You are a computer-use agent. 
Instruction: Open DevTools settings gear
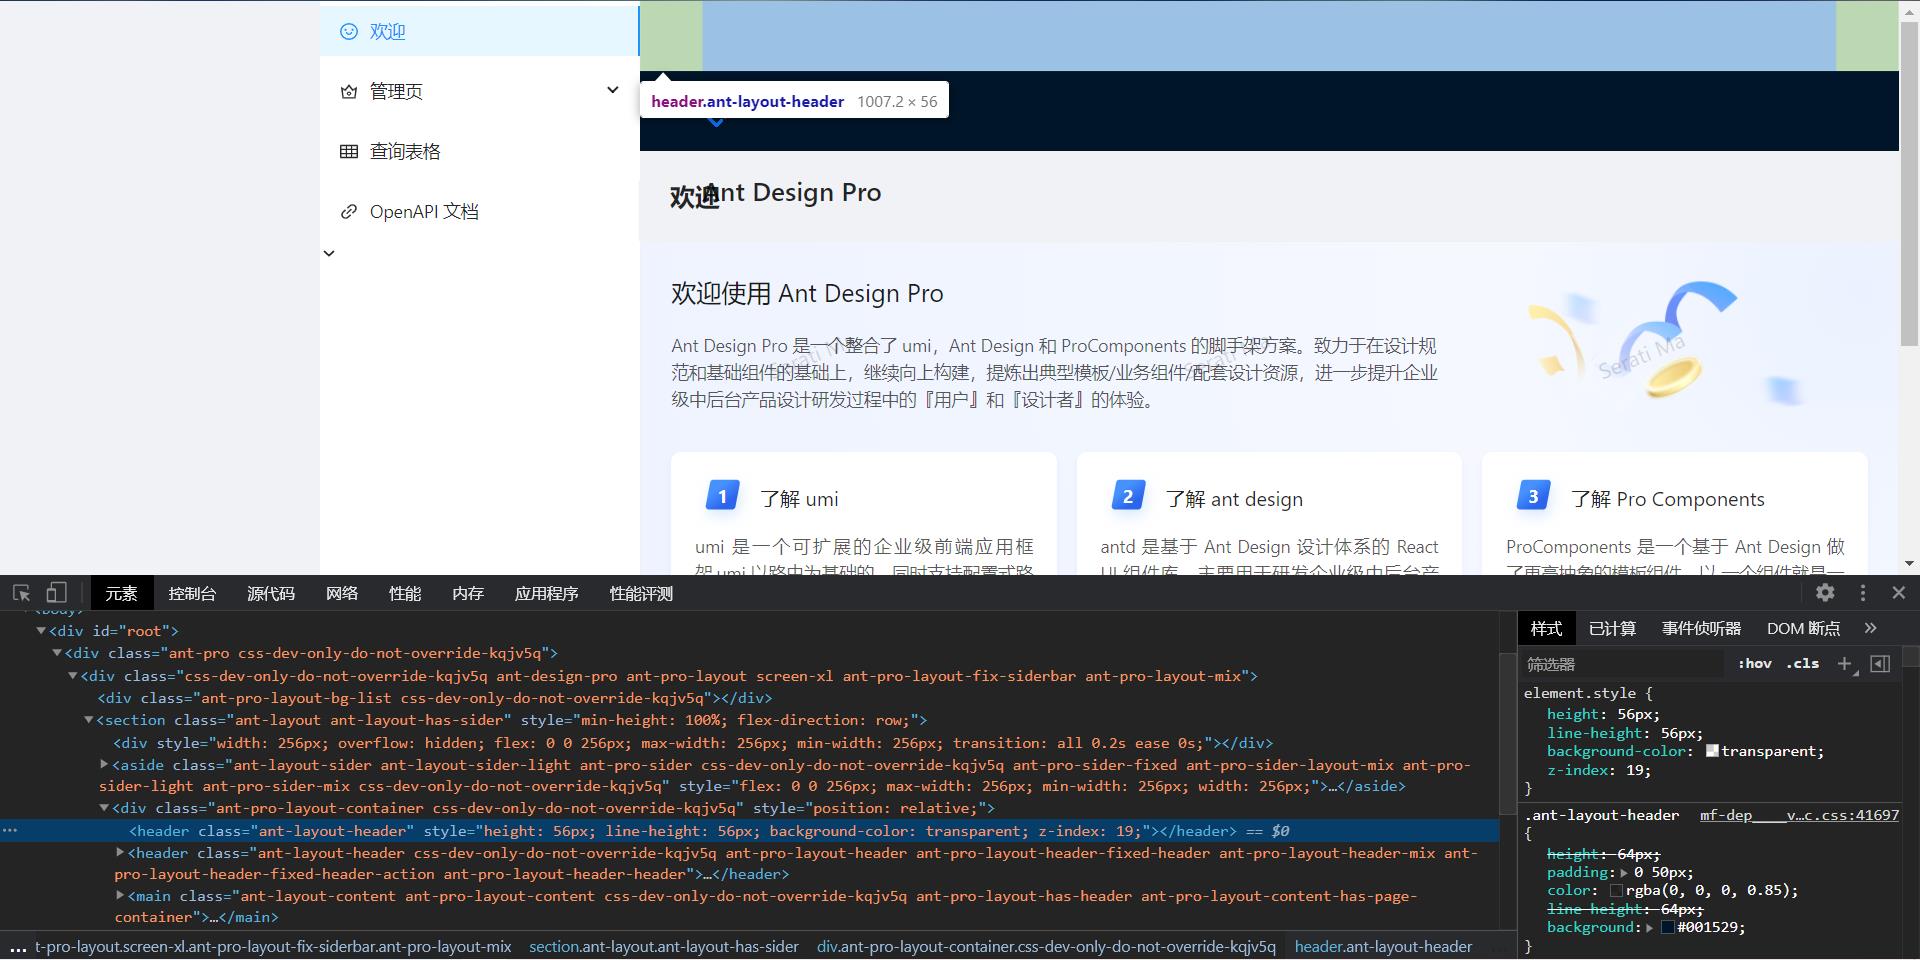point(1826,592)
